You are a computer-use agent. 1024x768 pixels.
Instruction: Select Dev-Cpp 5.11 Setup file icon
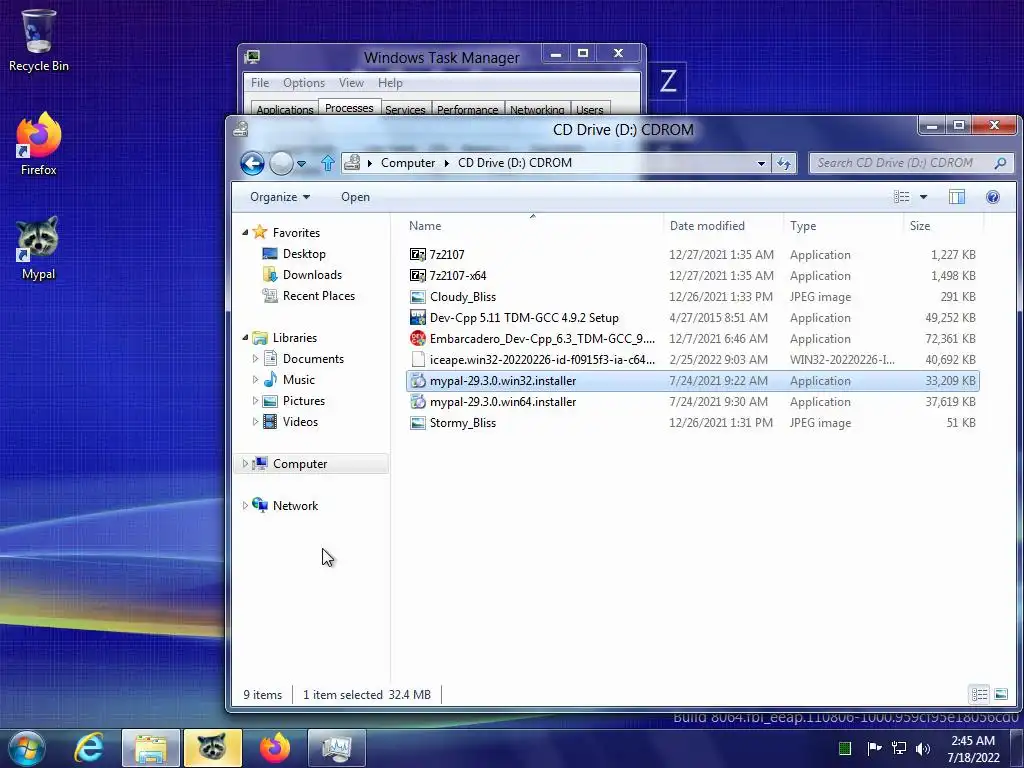tap(418, 317)
